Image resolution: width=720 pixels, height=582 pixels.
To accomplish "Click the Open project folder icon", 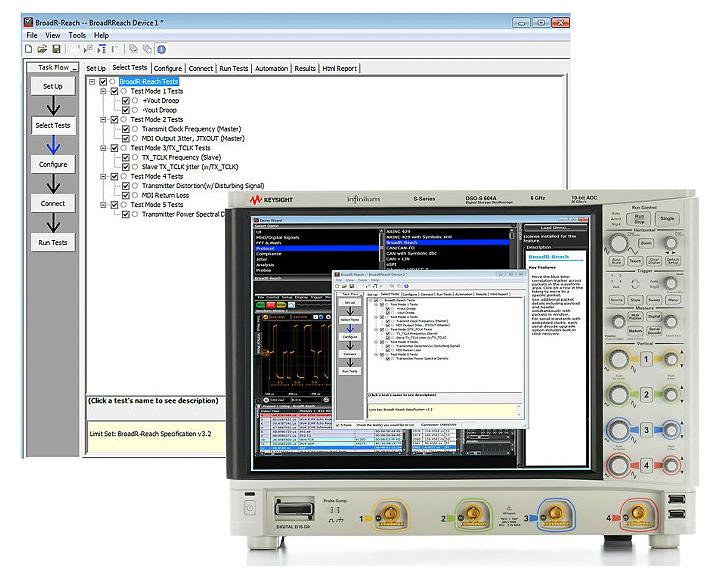I will tap(42, 49).
